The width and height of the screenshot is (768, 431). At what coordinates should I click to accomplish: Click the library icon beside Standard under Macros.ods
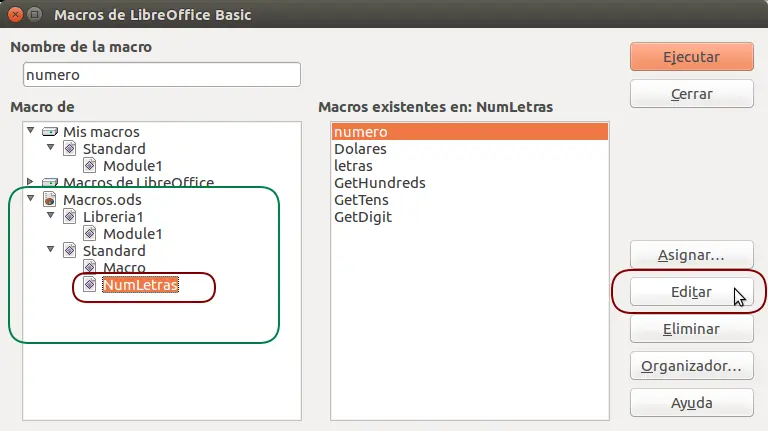(x=70, y=251)
